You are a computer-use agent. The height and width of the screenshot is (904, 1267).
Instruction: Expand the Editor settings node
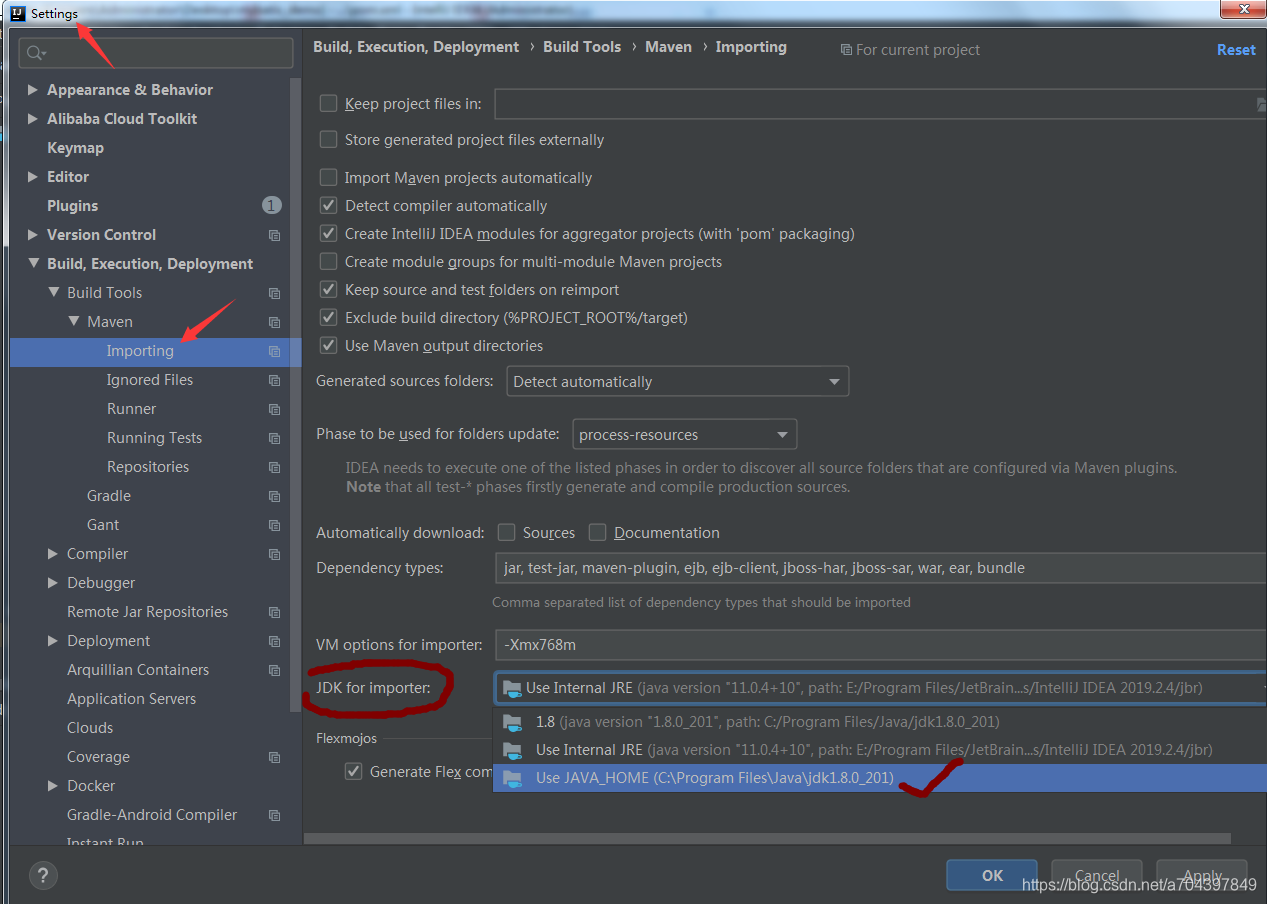click(x=33, y=177)
